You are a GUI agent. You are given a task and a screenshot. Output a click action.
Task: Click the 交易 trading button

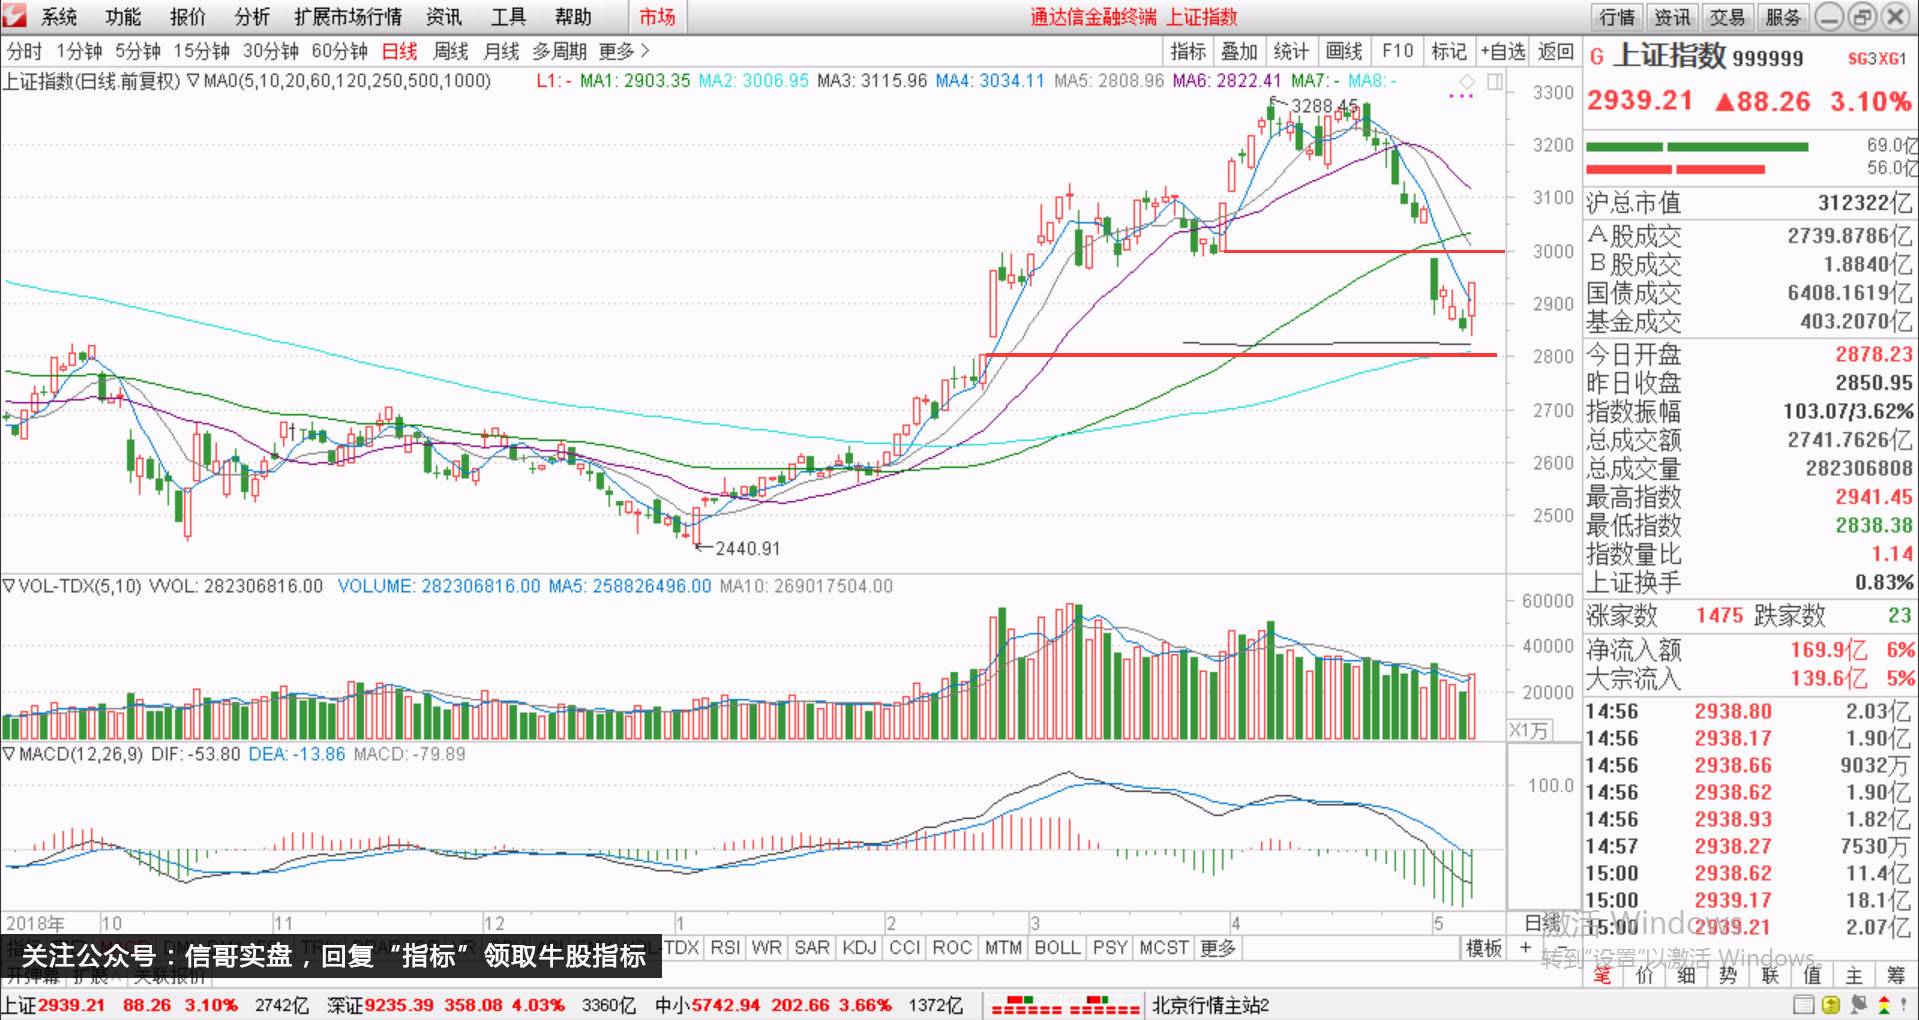[x=1727, y=17]
